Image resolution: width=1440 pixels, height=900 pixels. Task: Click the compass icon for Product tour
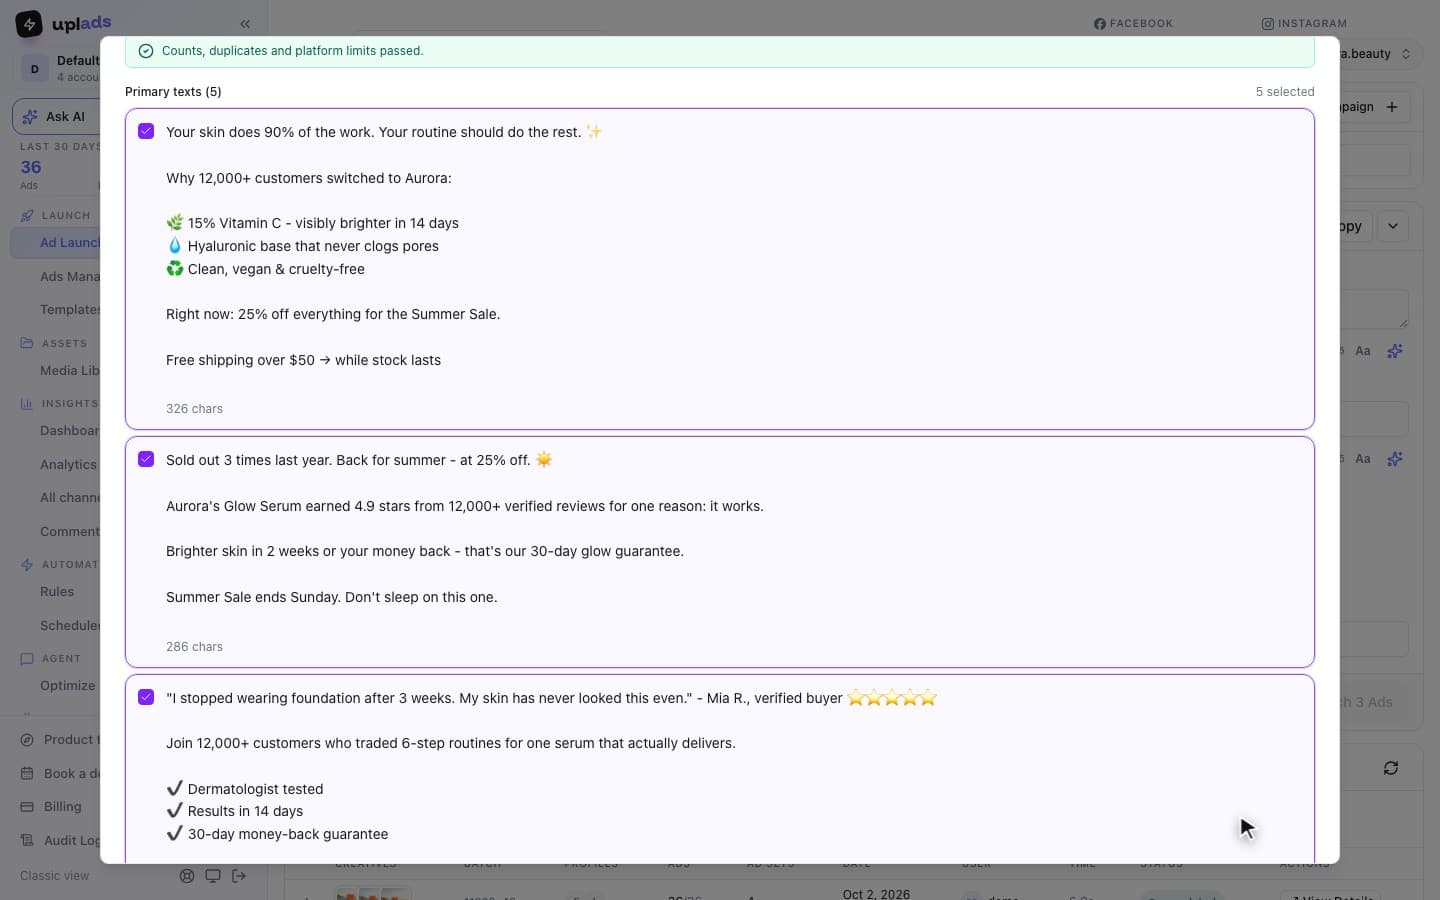click(x=27, y=740)
